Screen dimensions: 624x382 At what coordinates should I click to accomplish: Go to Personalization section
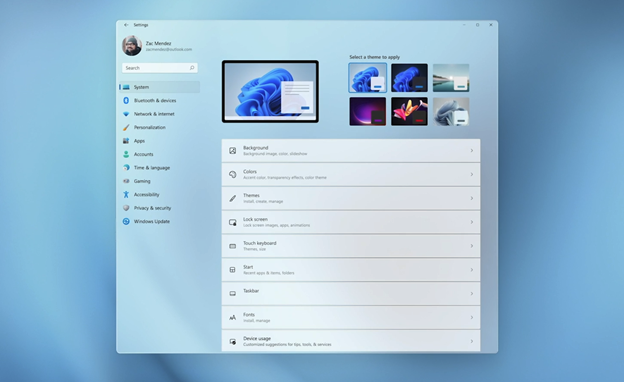click(x=159, y=127)
